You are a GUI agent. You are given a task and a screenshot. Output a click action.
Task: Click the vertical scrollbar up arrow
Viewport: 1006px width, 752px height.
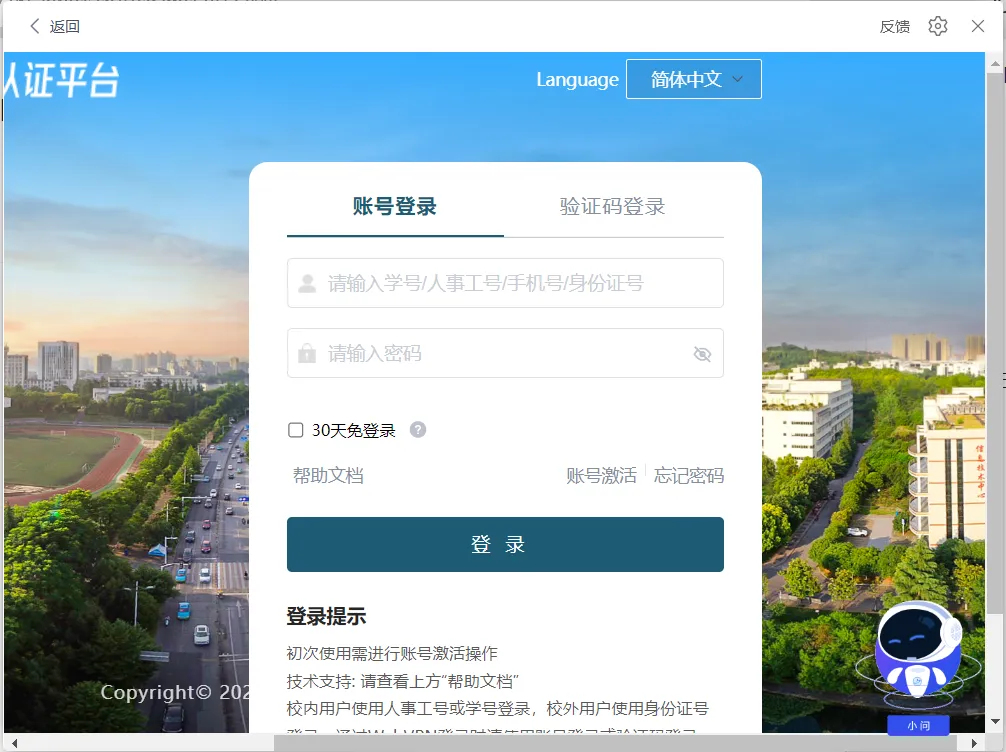pos(995,63)
